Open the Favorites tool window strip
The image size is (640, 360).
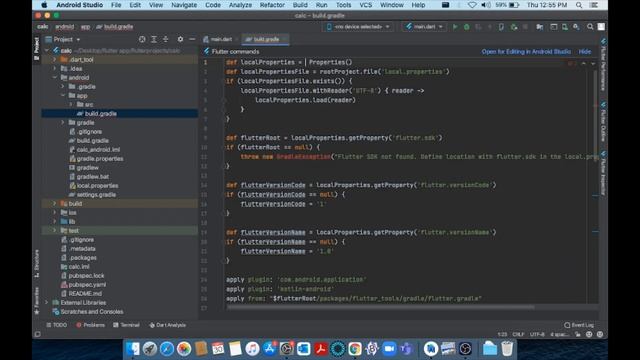pyautogui.click(x=37, y=301)
